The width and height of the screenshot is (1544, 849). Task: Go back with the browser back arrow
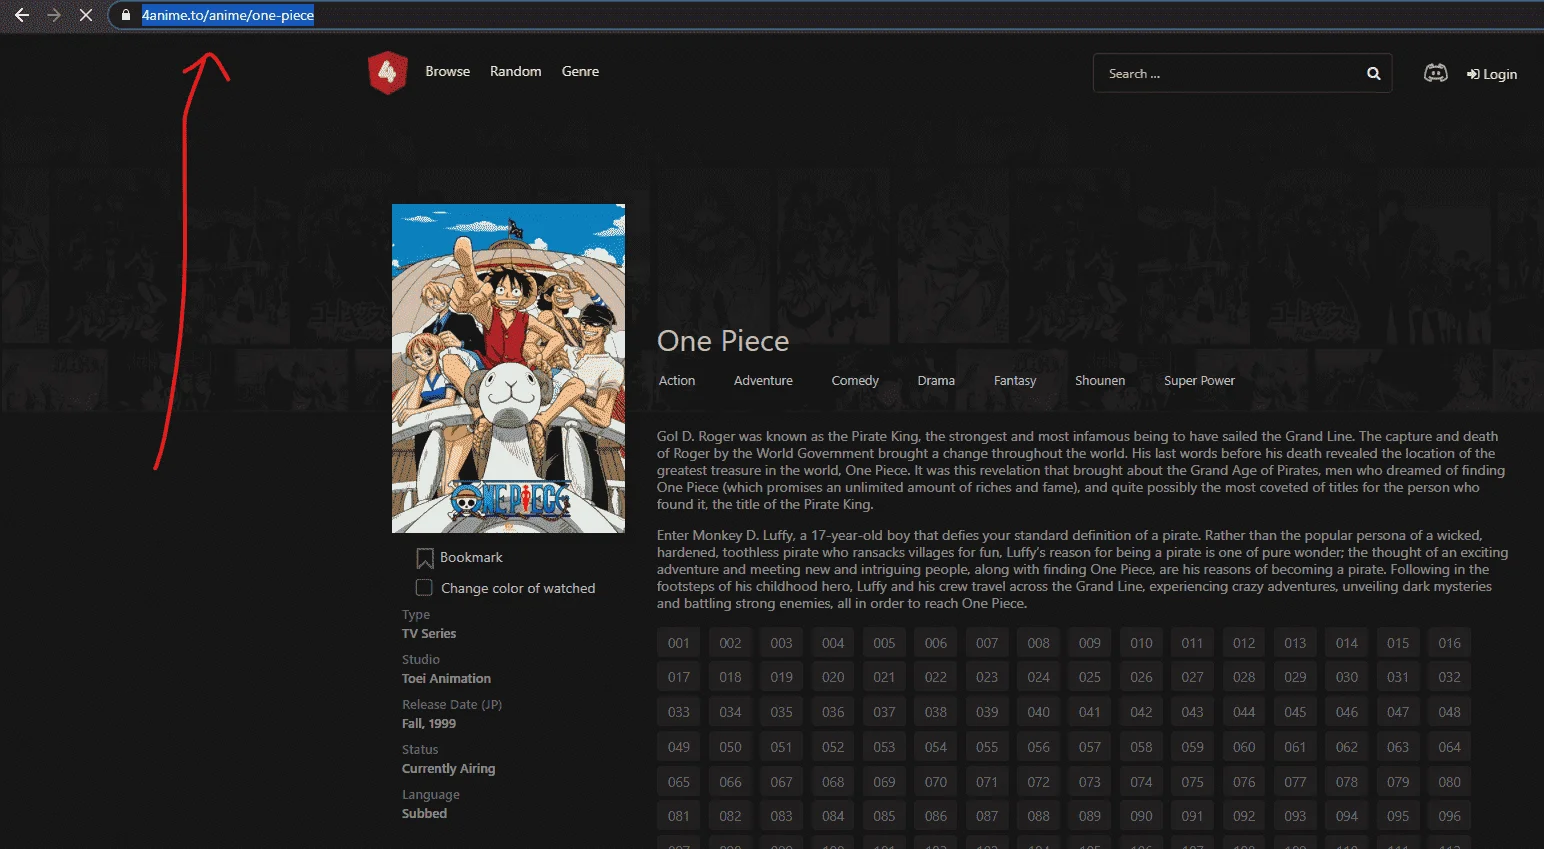coord(22,15)
